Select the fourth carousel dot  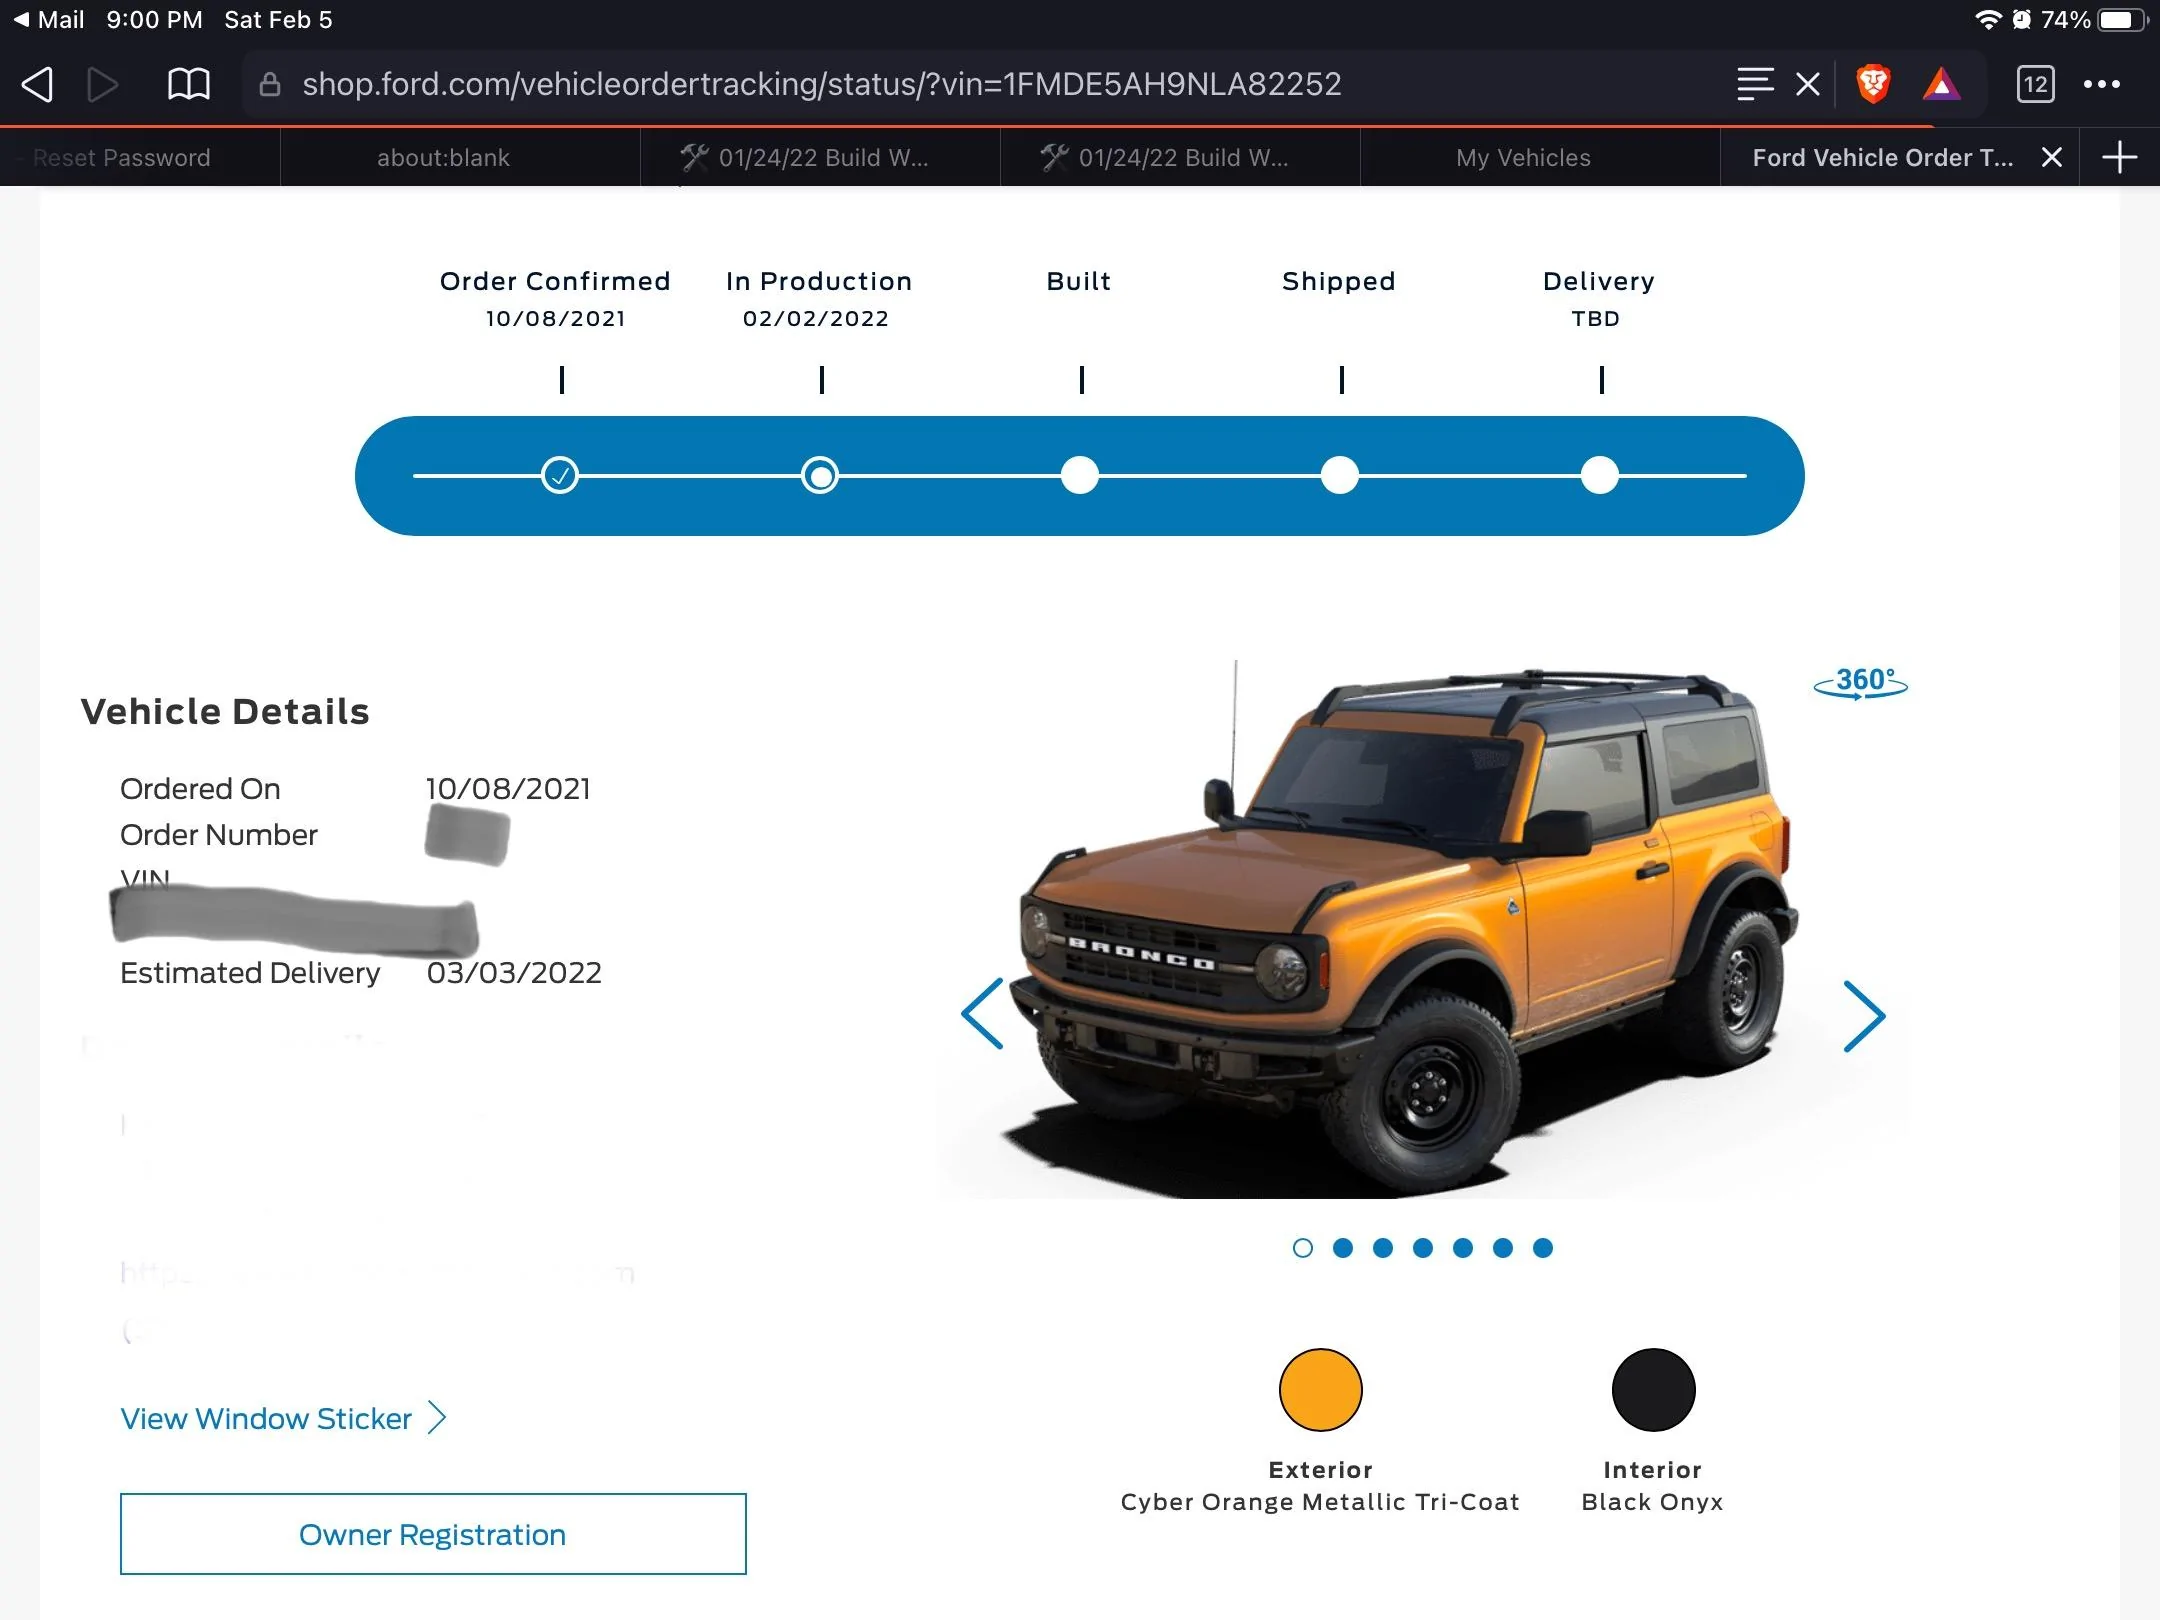pyautogui.click(x=1423, y=1248)
